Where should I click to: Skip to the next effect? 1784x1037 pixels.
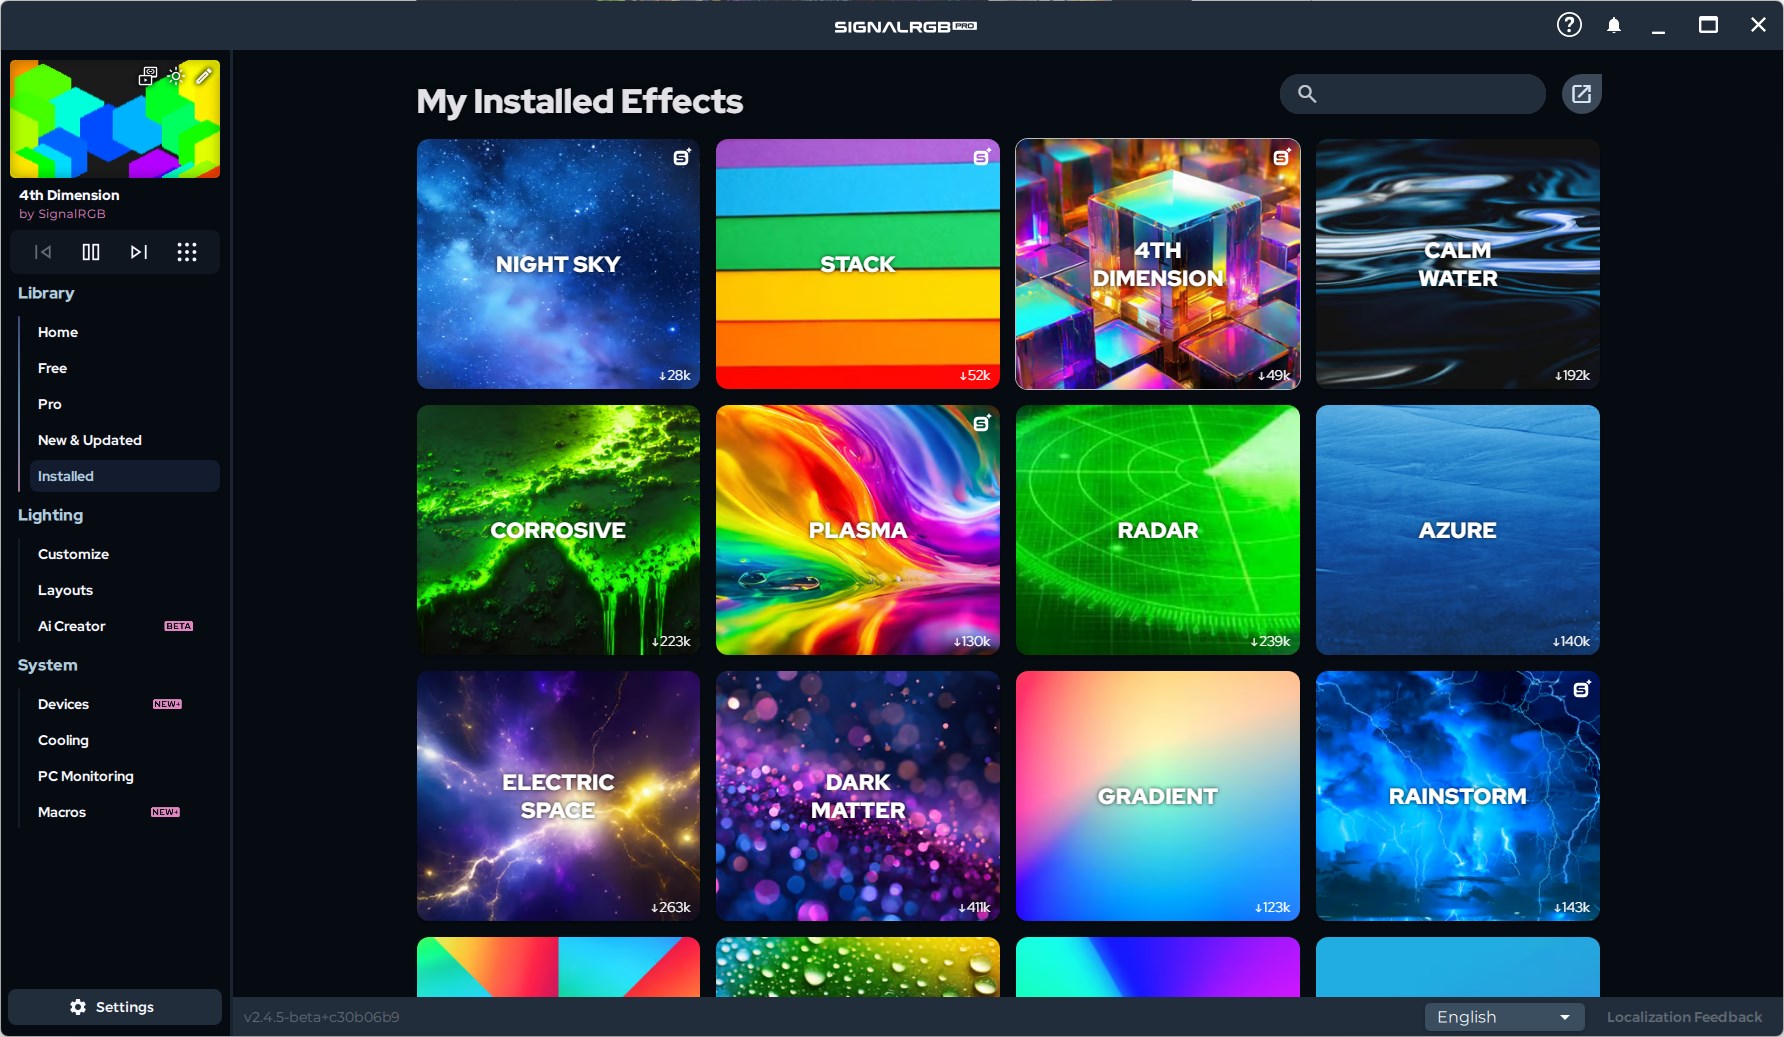click(139, 252)
